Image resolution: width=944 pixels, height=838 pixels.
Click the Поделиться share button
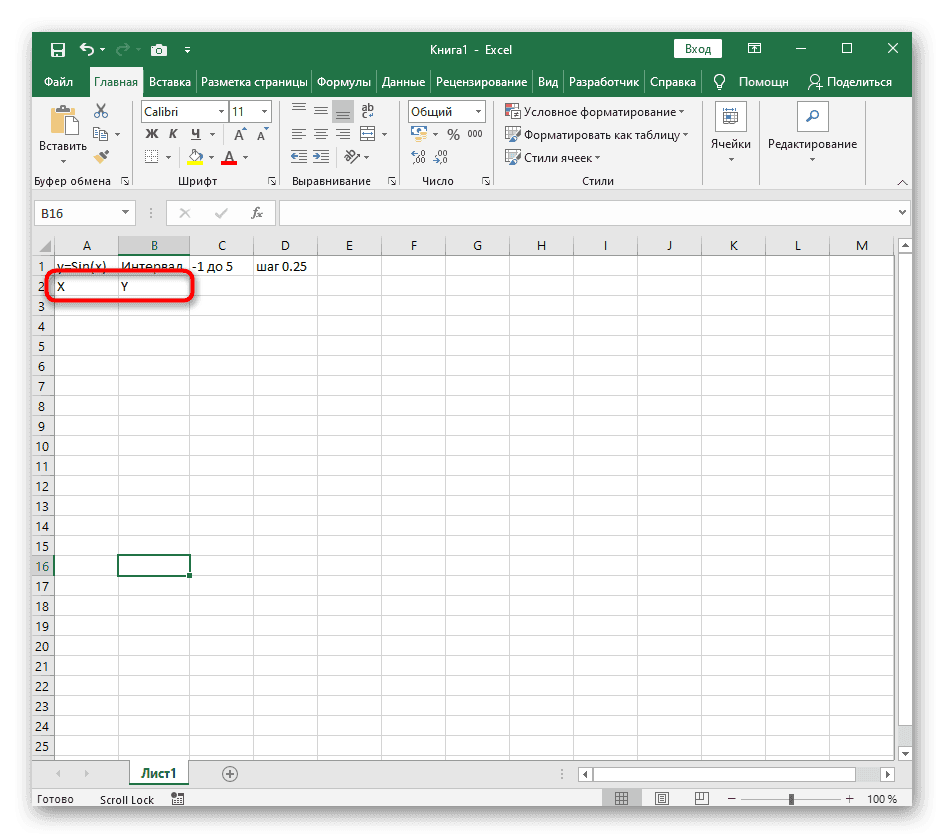coord(850,82)
